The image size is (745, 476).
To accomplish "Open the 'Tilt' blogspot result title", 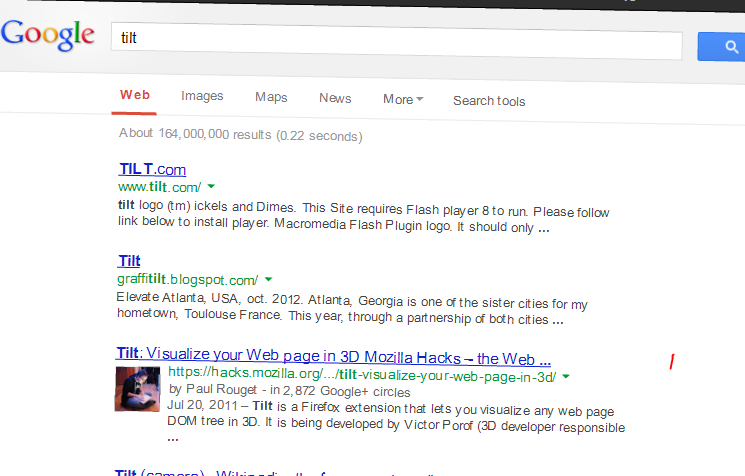I will pyautogui.click(x=129, y=262).
